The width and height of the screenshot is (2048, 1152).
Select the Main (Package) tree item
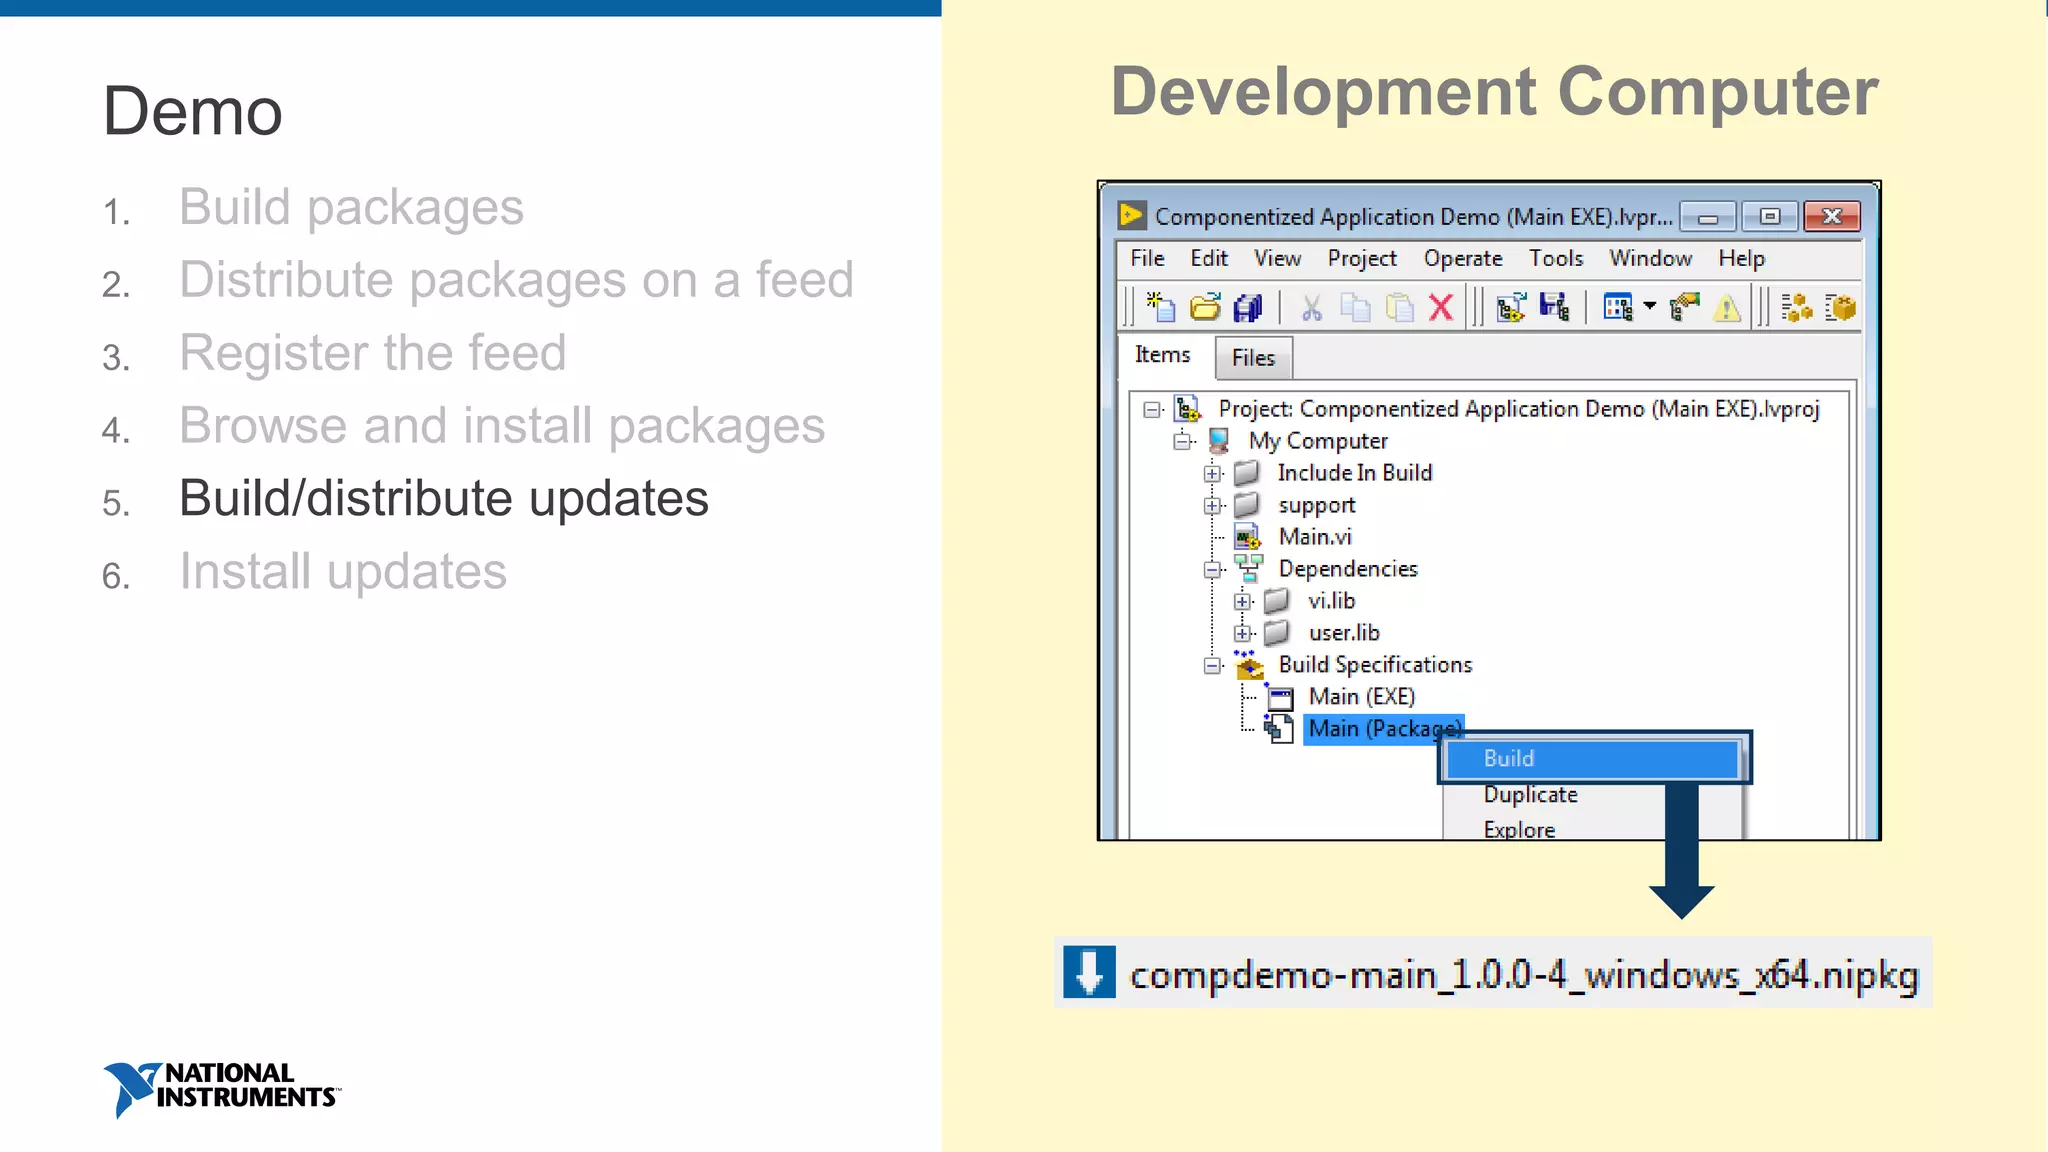[1384, 729]
